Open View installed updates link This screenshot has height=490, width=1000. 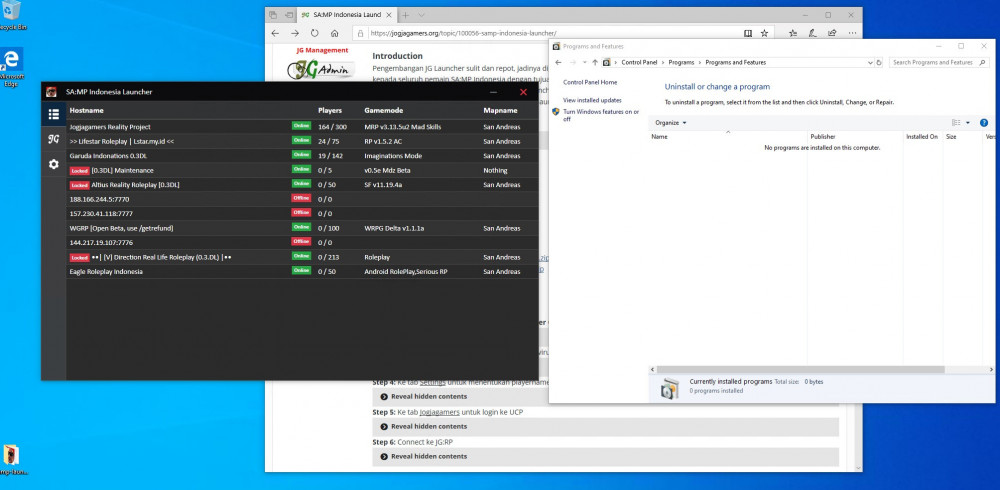coord(592,100)
